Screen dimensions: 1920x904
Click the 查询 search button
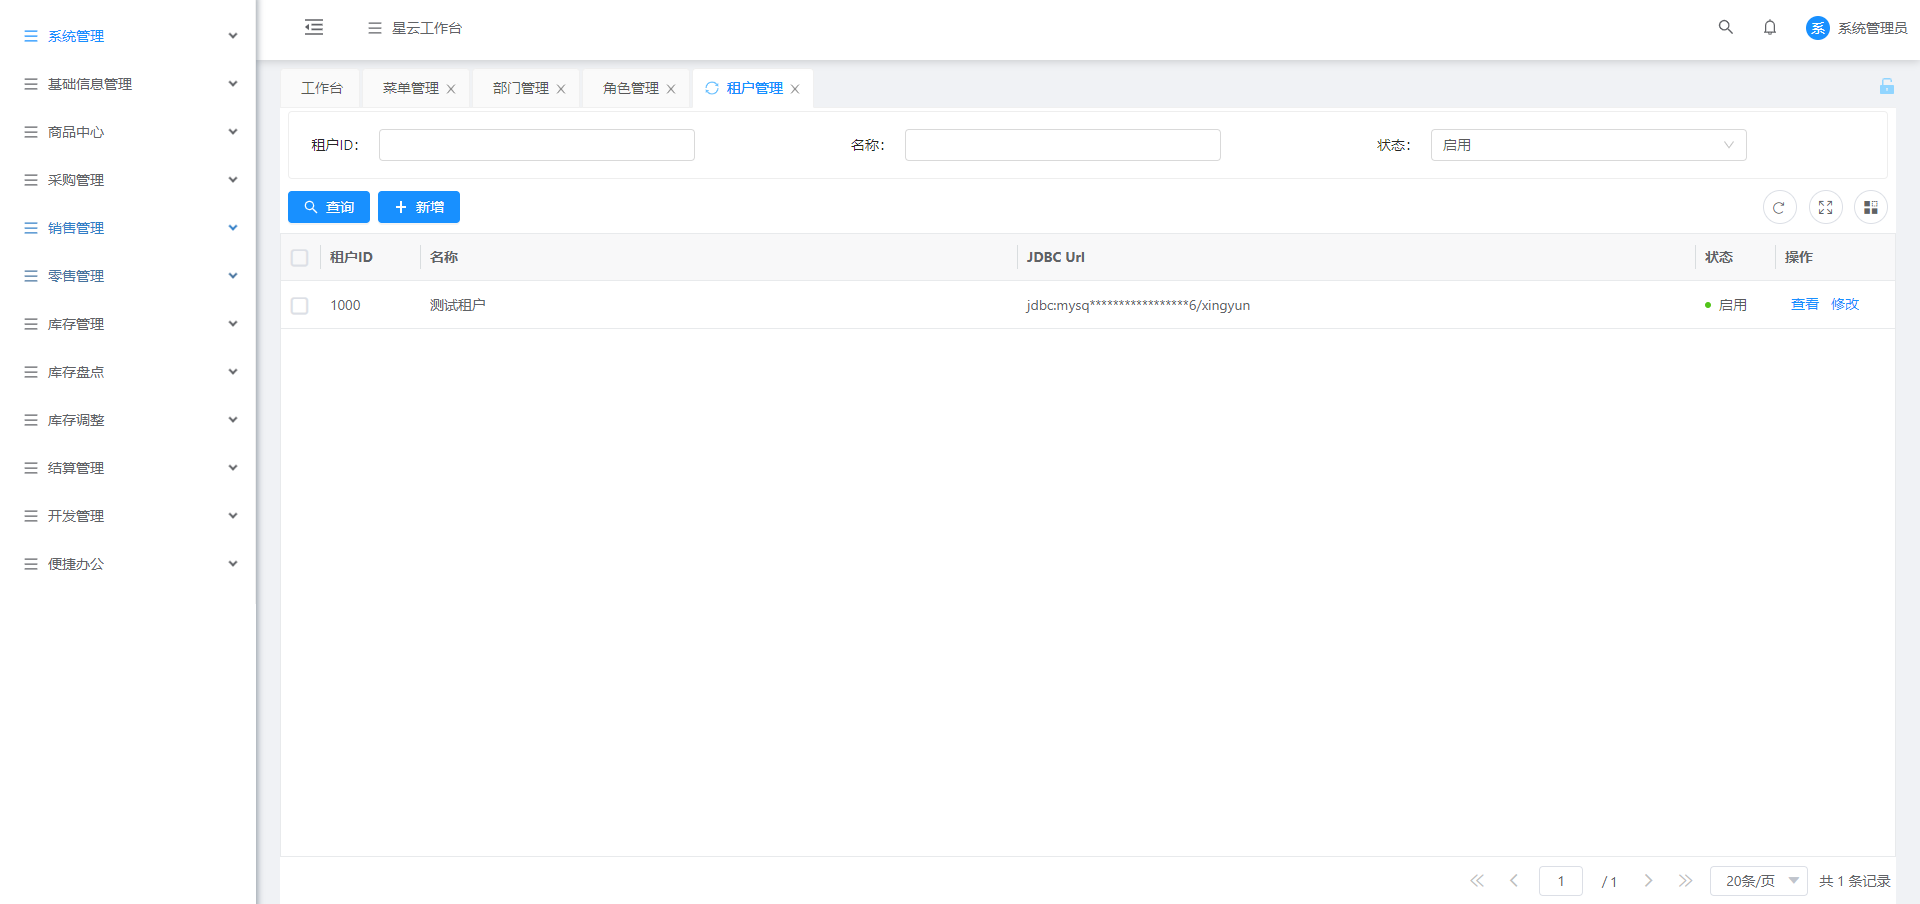pos(329,207)
